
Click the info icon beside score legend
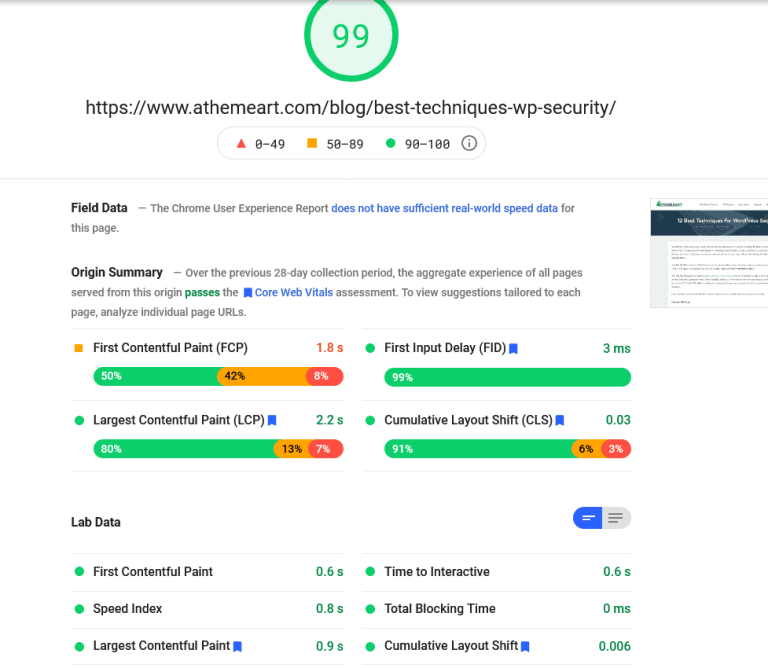(x=468, y=144)
